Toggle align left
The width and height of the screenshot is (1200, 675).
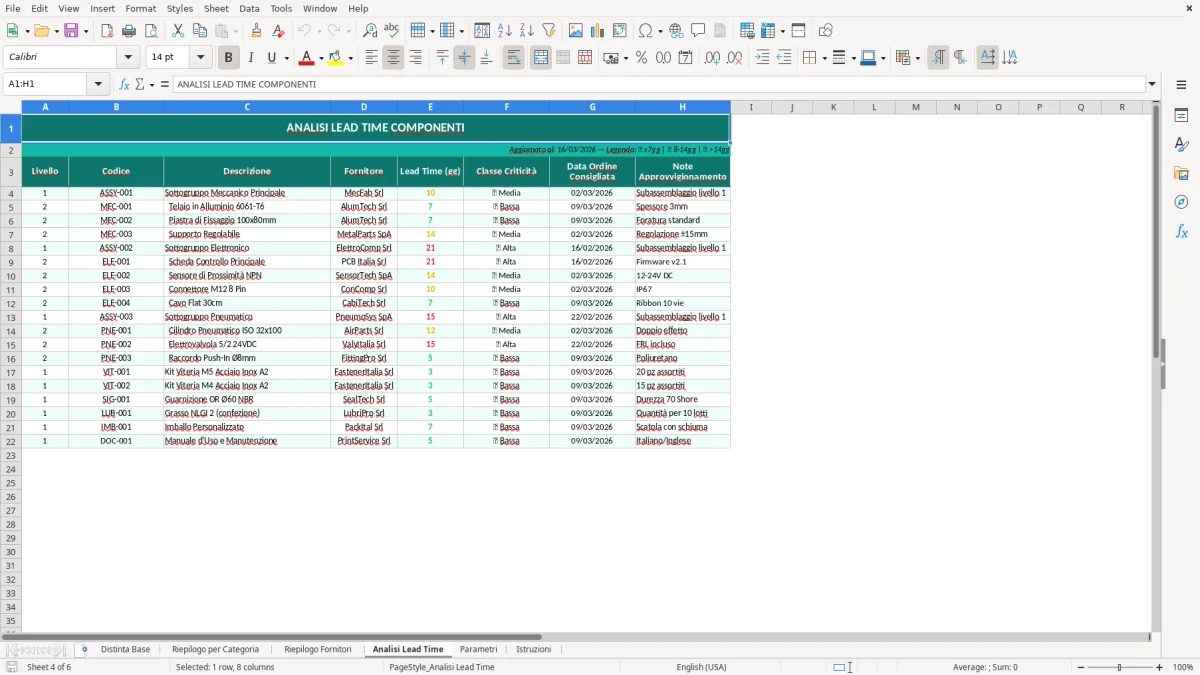point(371,58)
